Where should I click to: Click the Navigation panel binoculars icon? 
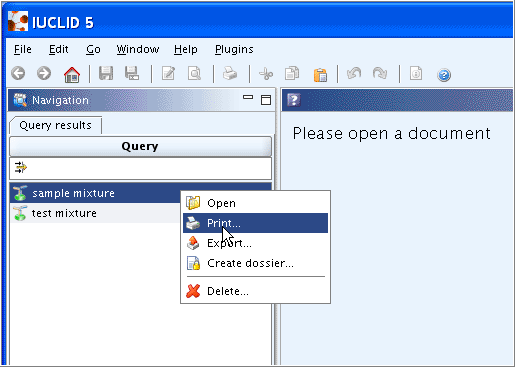(x=20, y=100)
